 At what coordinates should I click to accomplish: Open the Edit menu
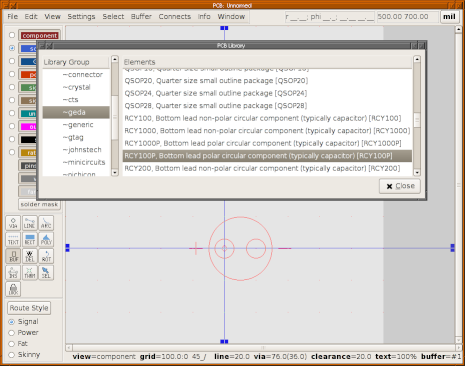coord(31,16)
